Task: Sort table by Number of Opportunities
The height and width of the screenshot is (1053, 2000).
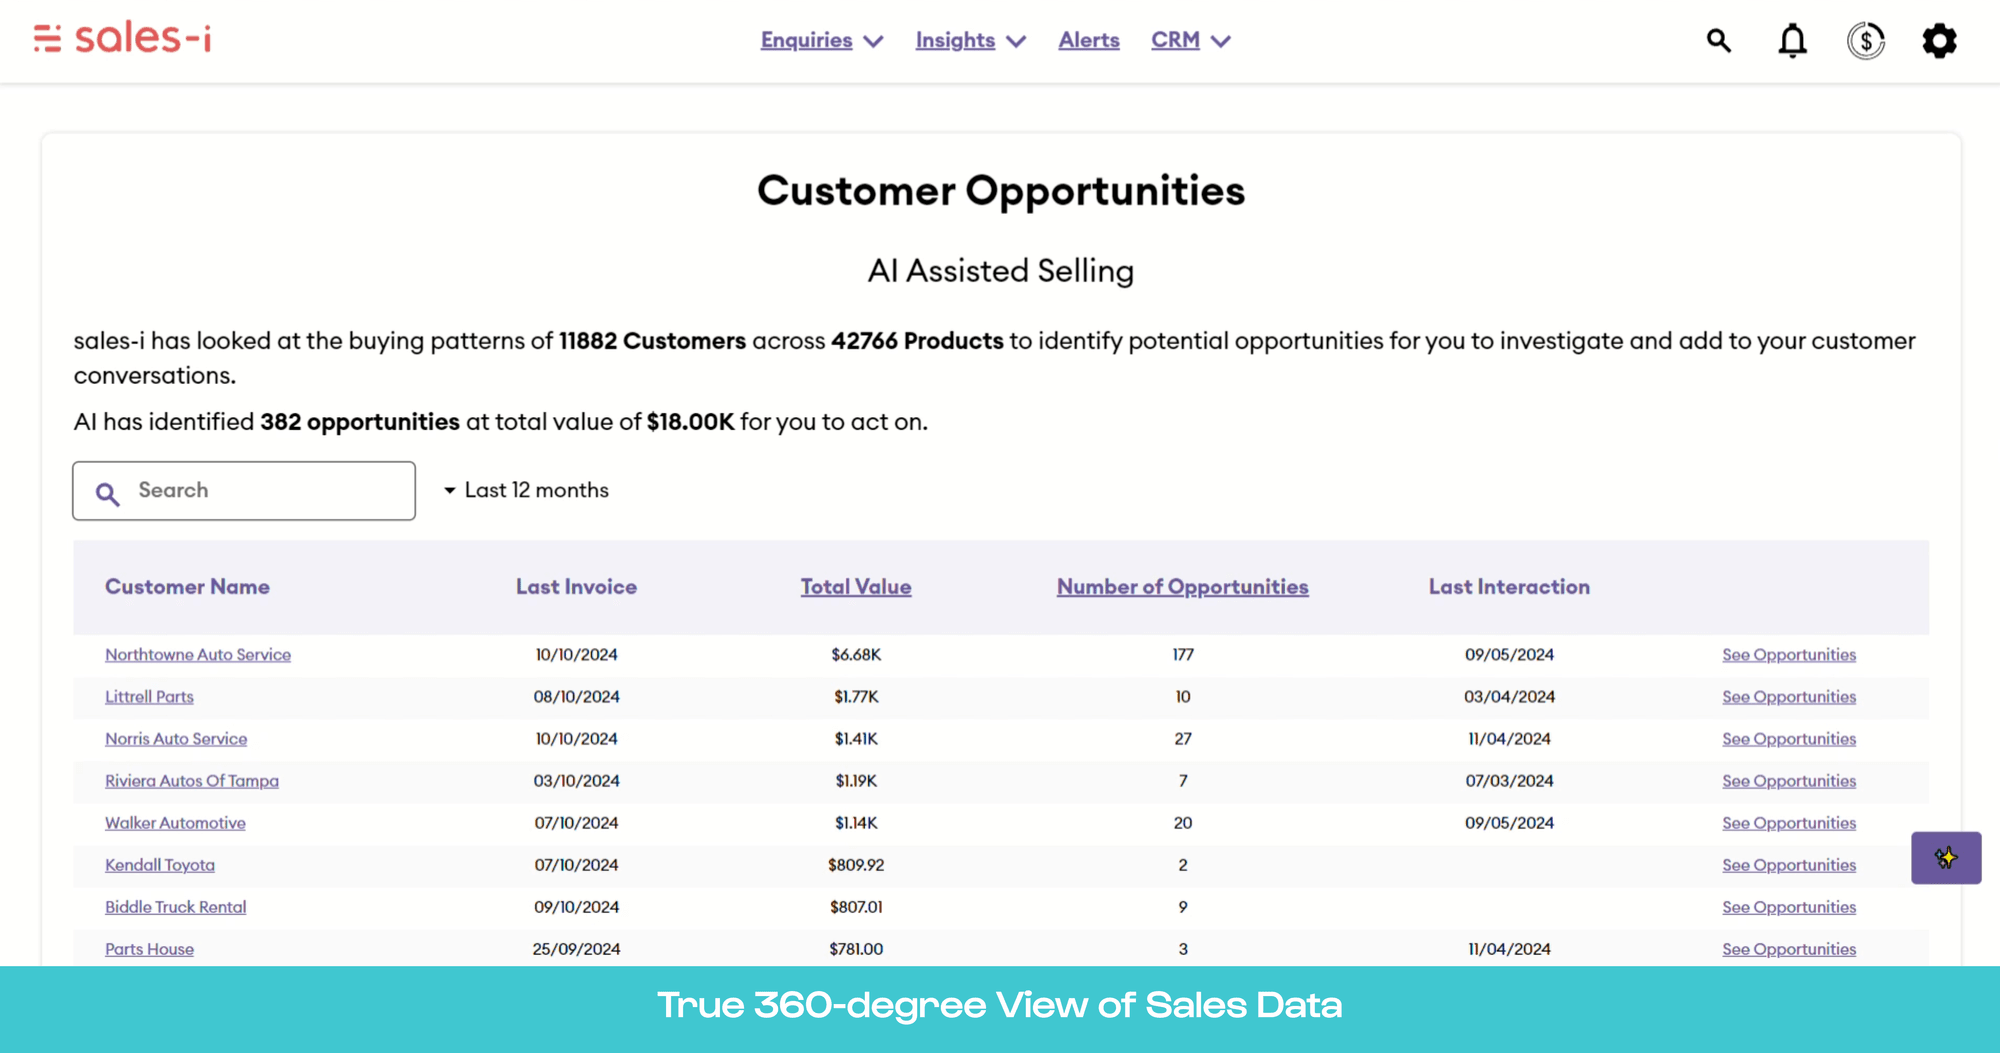Action: (x=1182, y=587)
